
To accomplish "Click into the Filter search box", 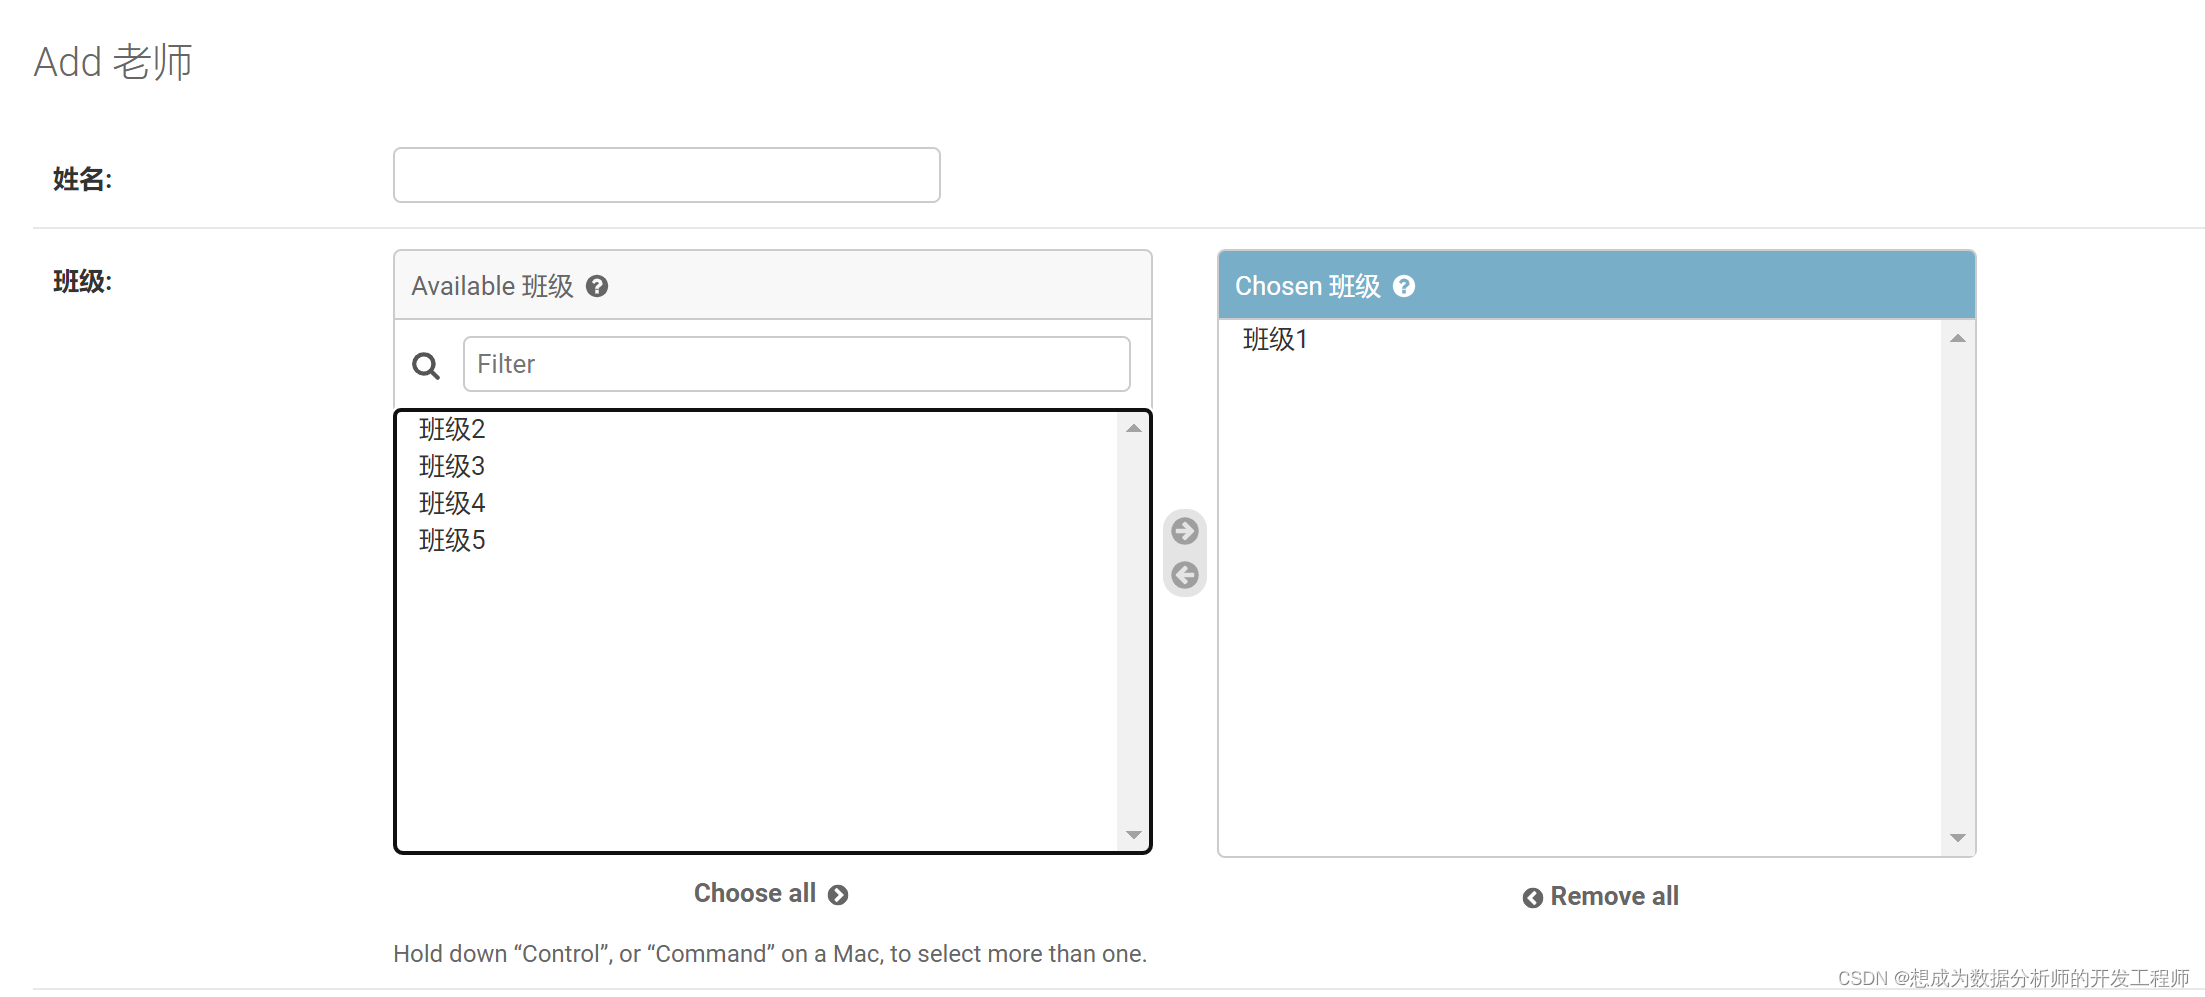I will click(797, 364).
